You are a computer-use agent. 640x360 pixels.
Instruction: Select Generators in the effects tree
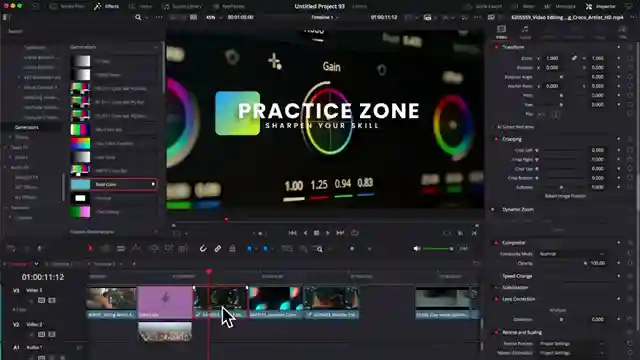click(x=27, y=127)
